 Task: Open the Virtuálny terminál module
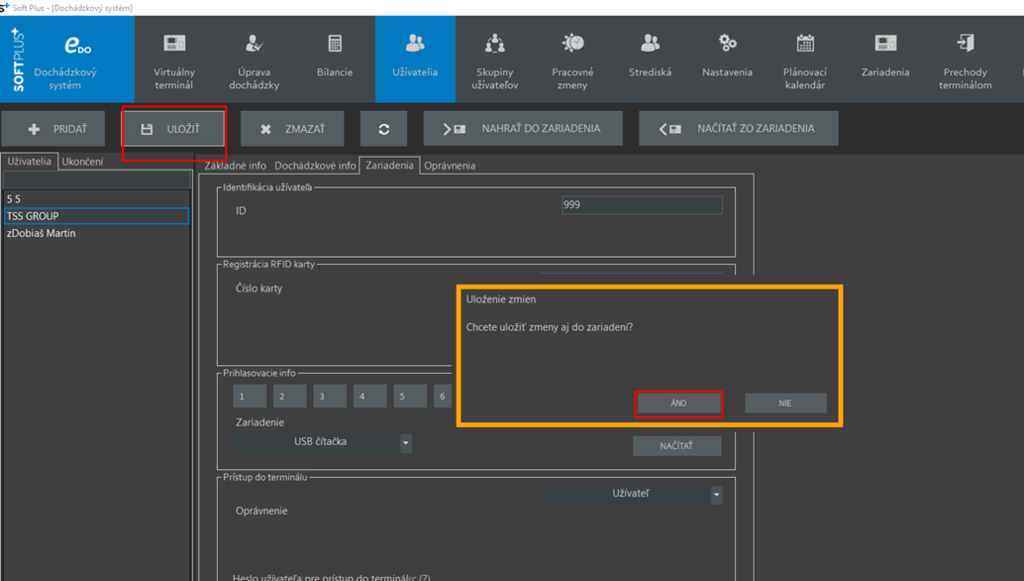[174, 59]
